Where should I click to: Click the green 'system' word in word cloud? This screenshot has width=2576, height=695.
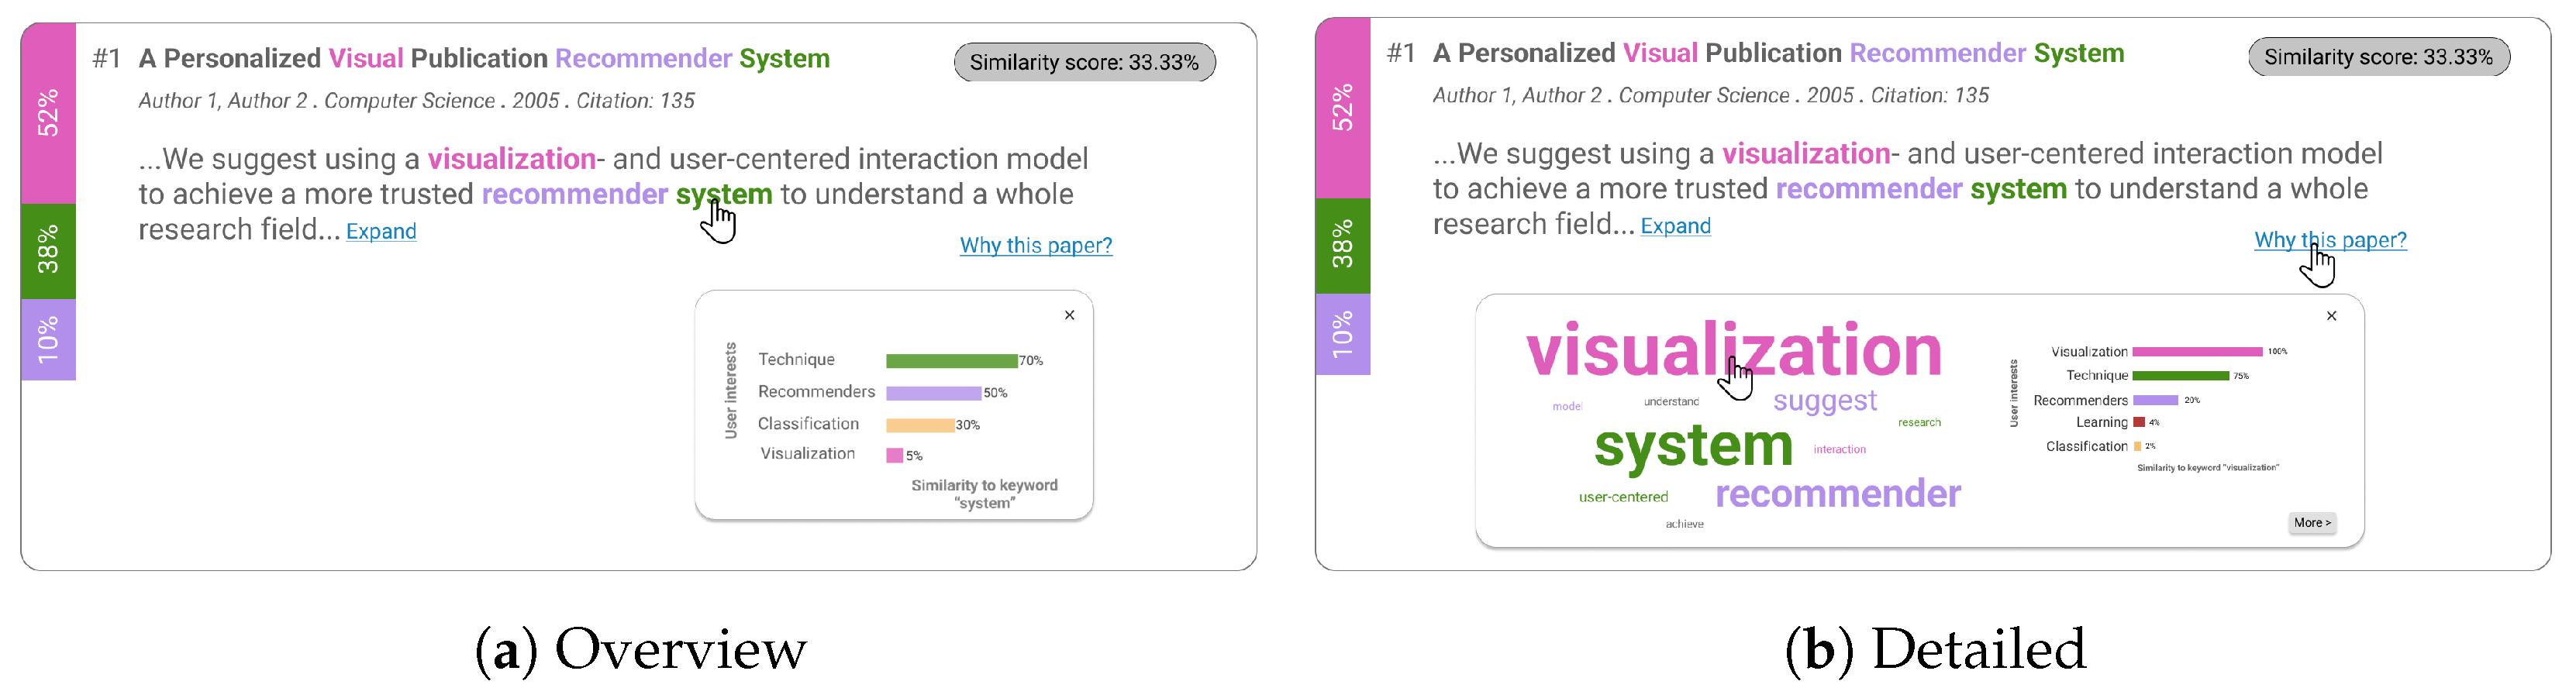click(1693, 446)
